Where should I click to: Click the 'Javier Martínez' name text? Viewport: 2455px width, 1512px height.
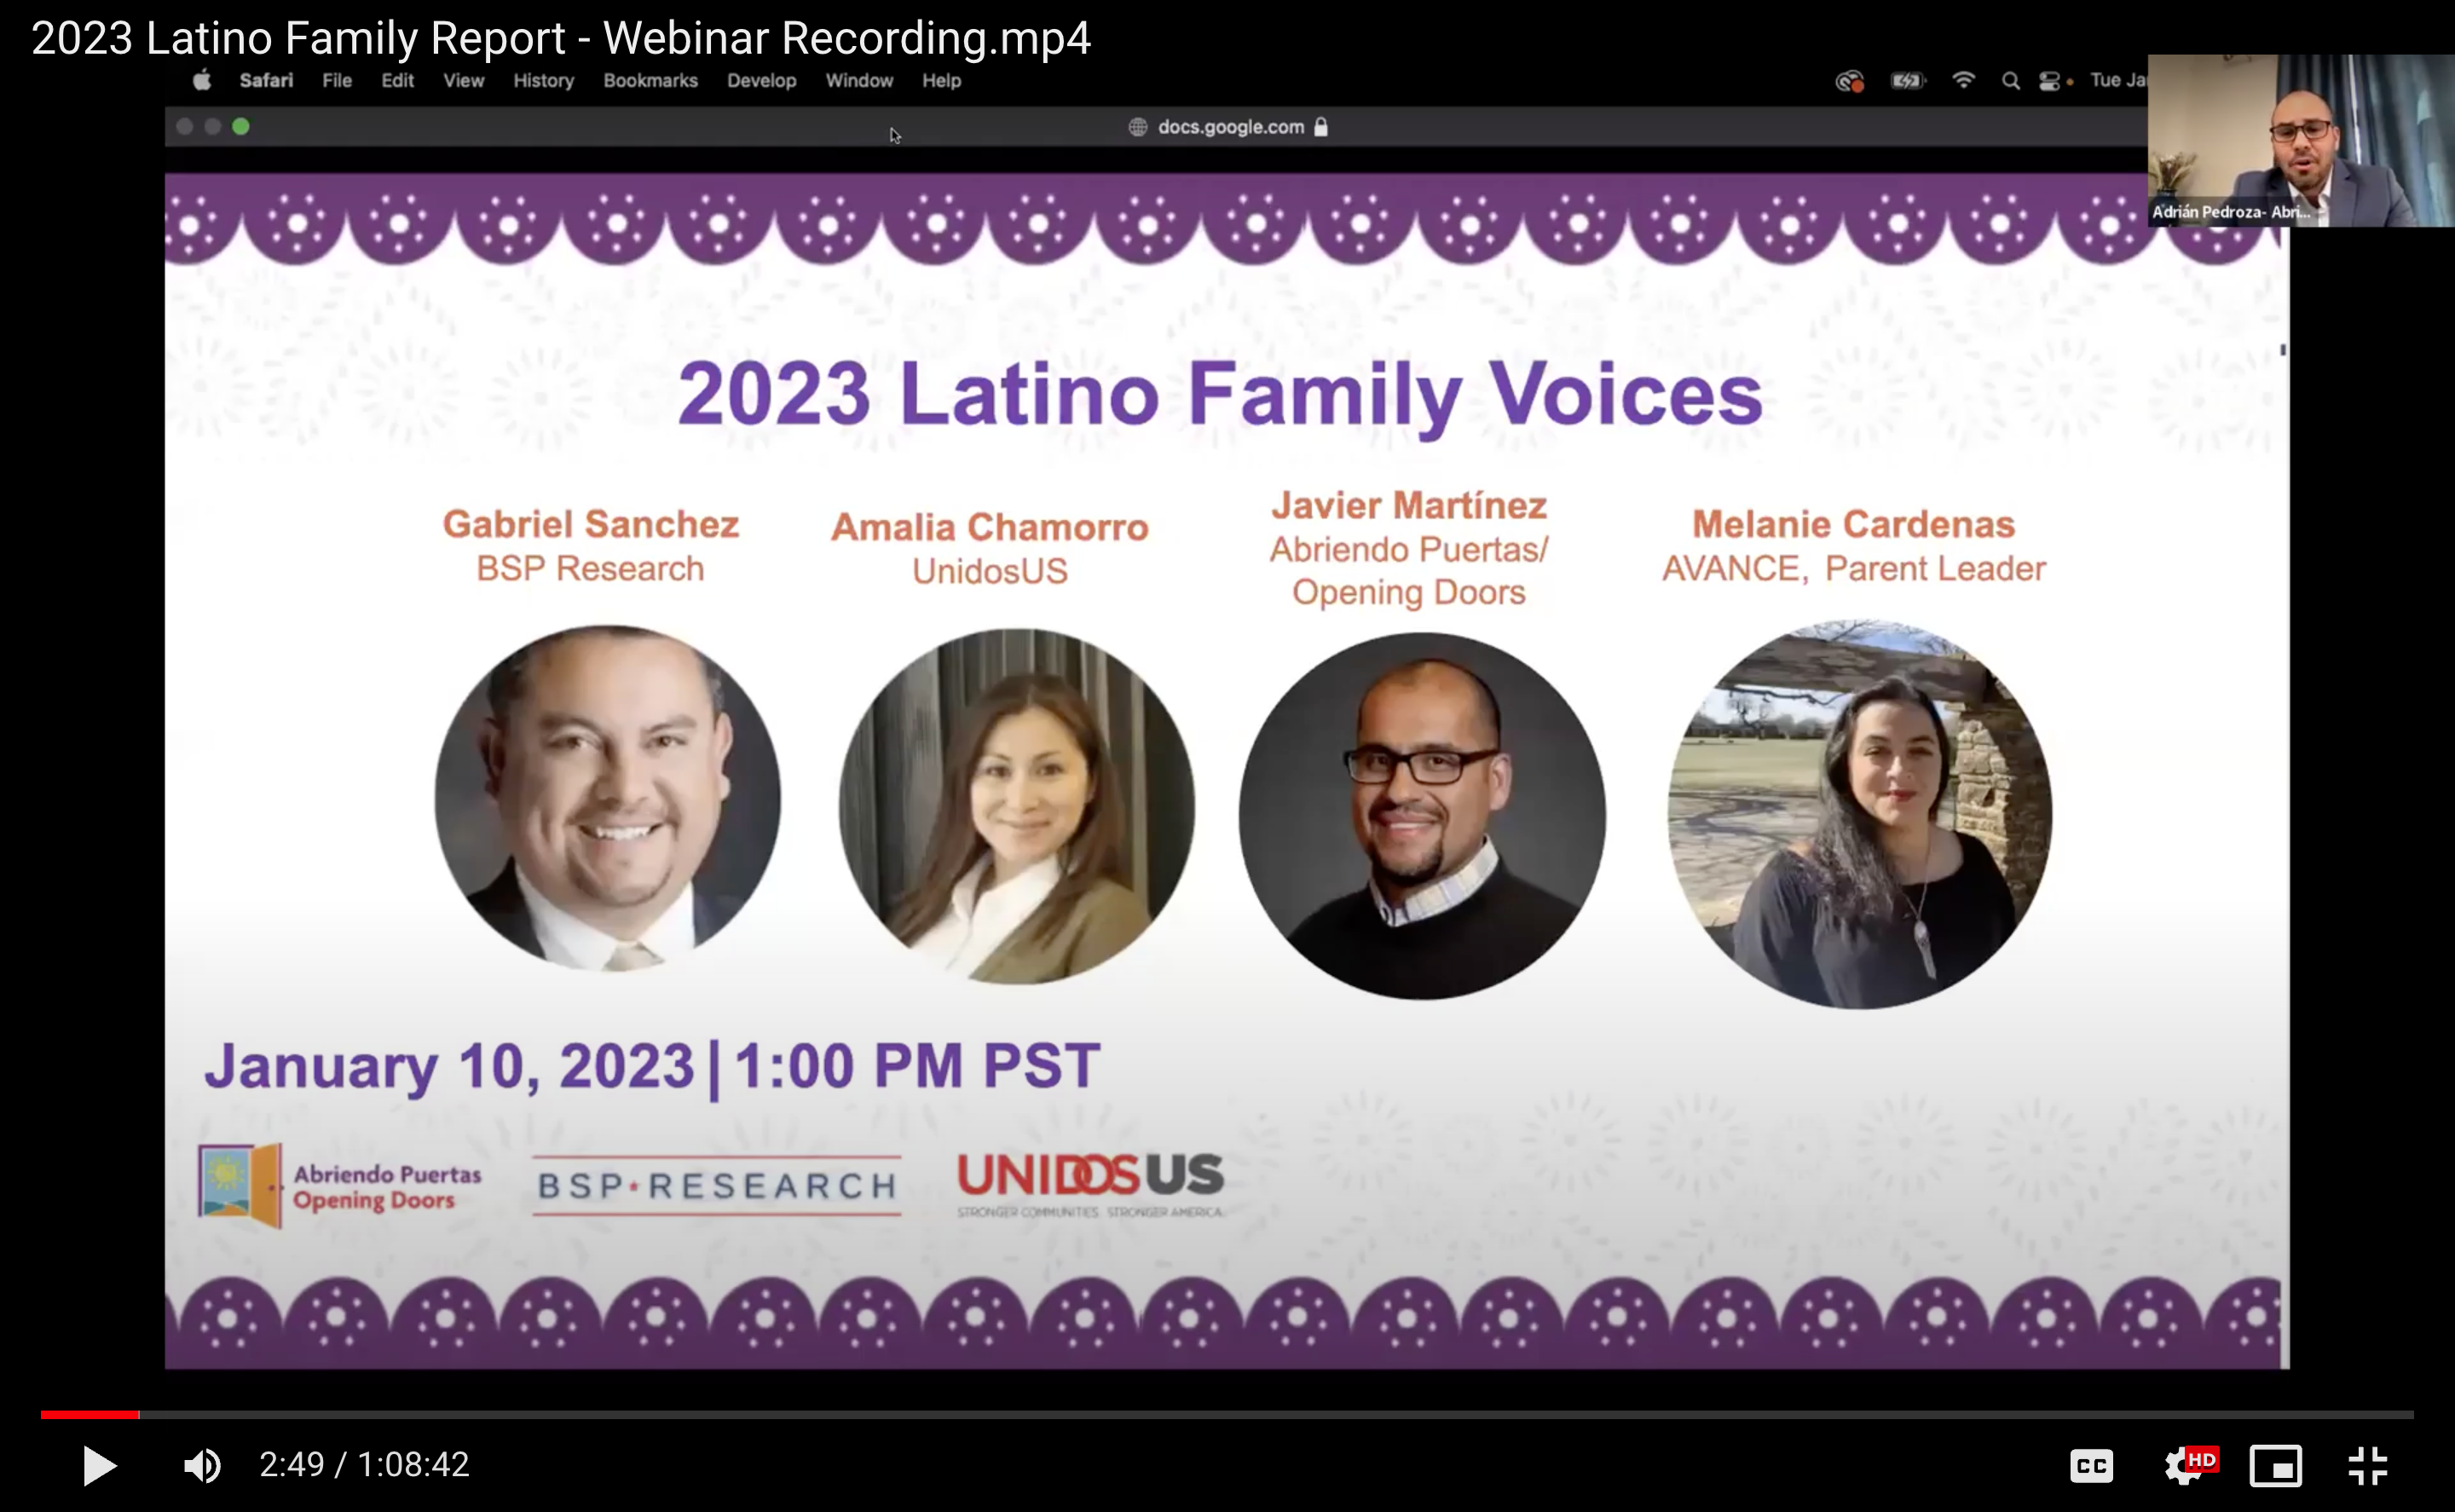[x=1409, y=505]
